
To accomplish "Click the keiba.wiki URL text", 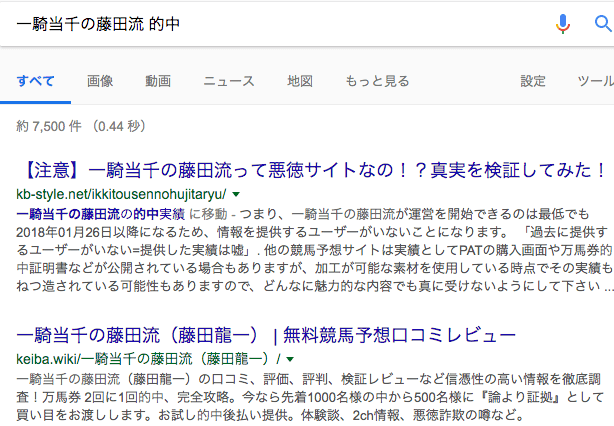I will (148, 359).
